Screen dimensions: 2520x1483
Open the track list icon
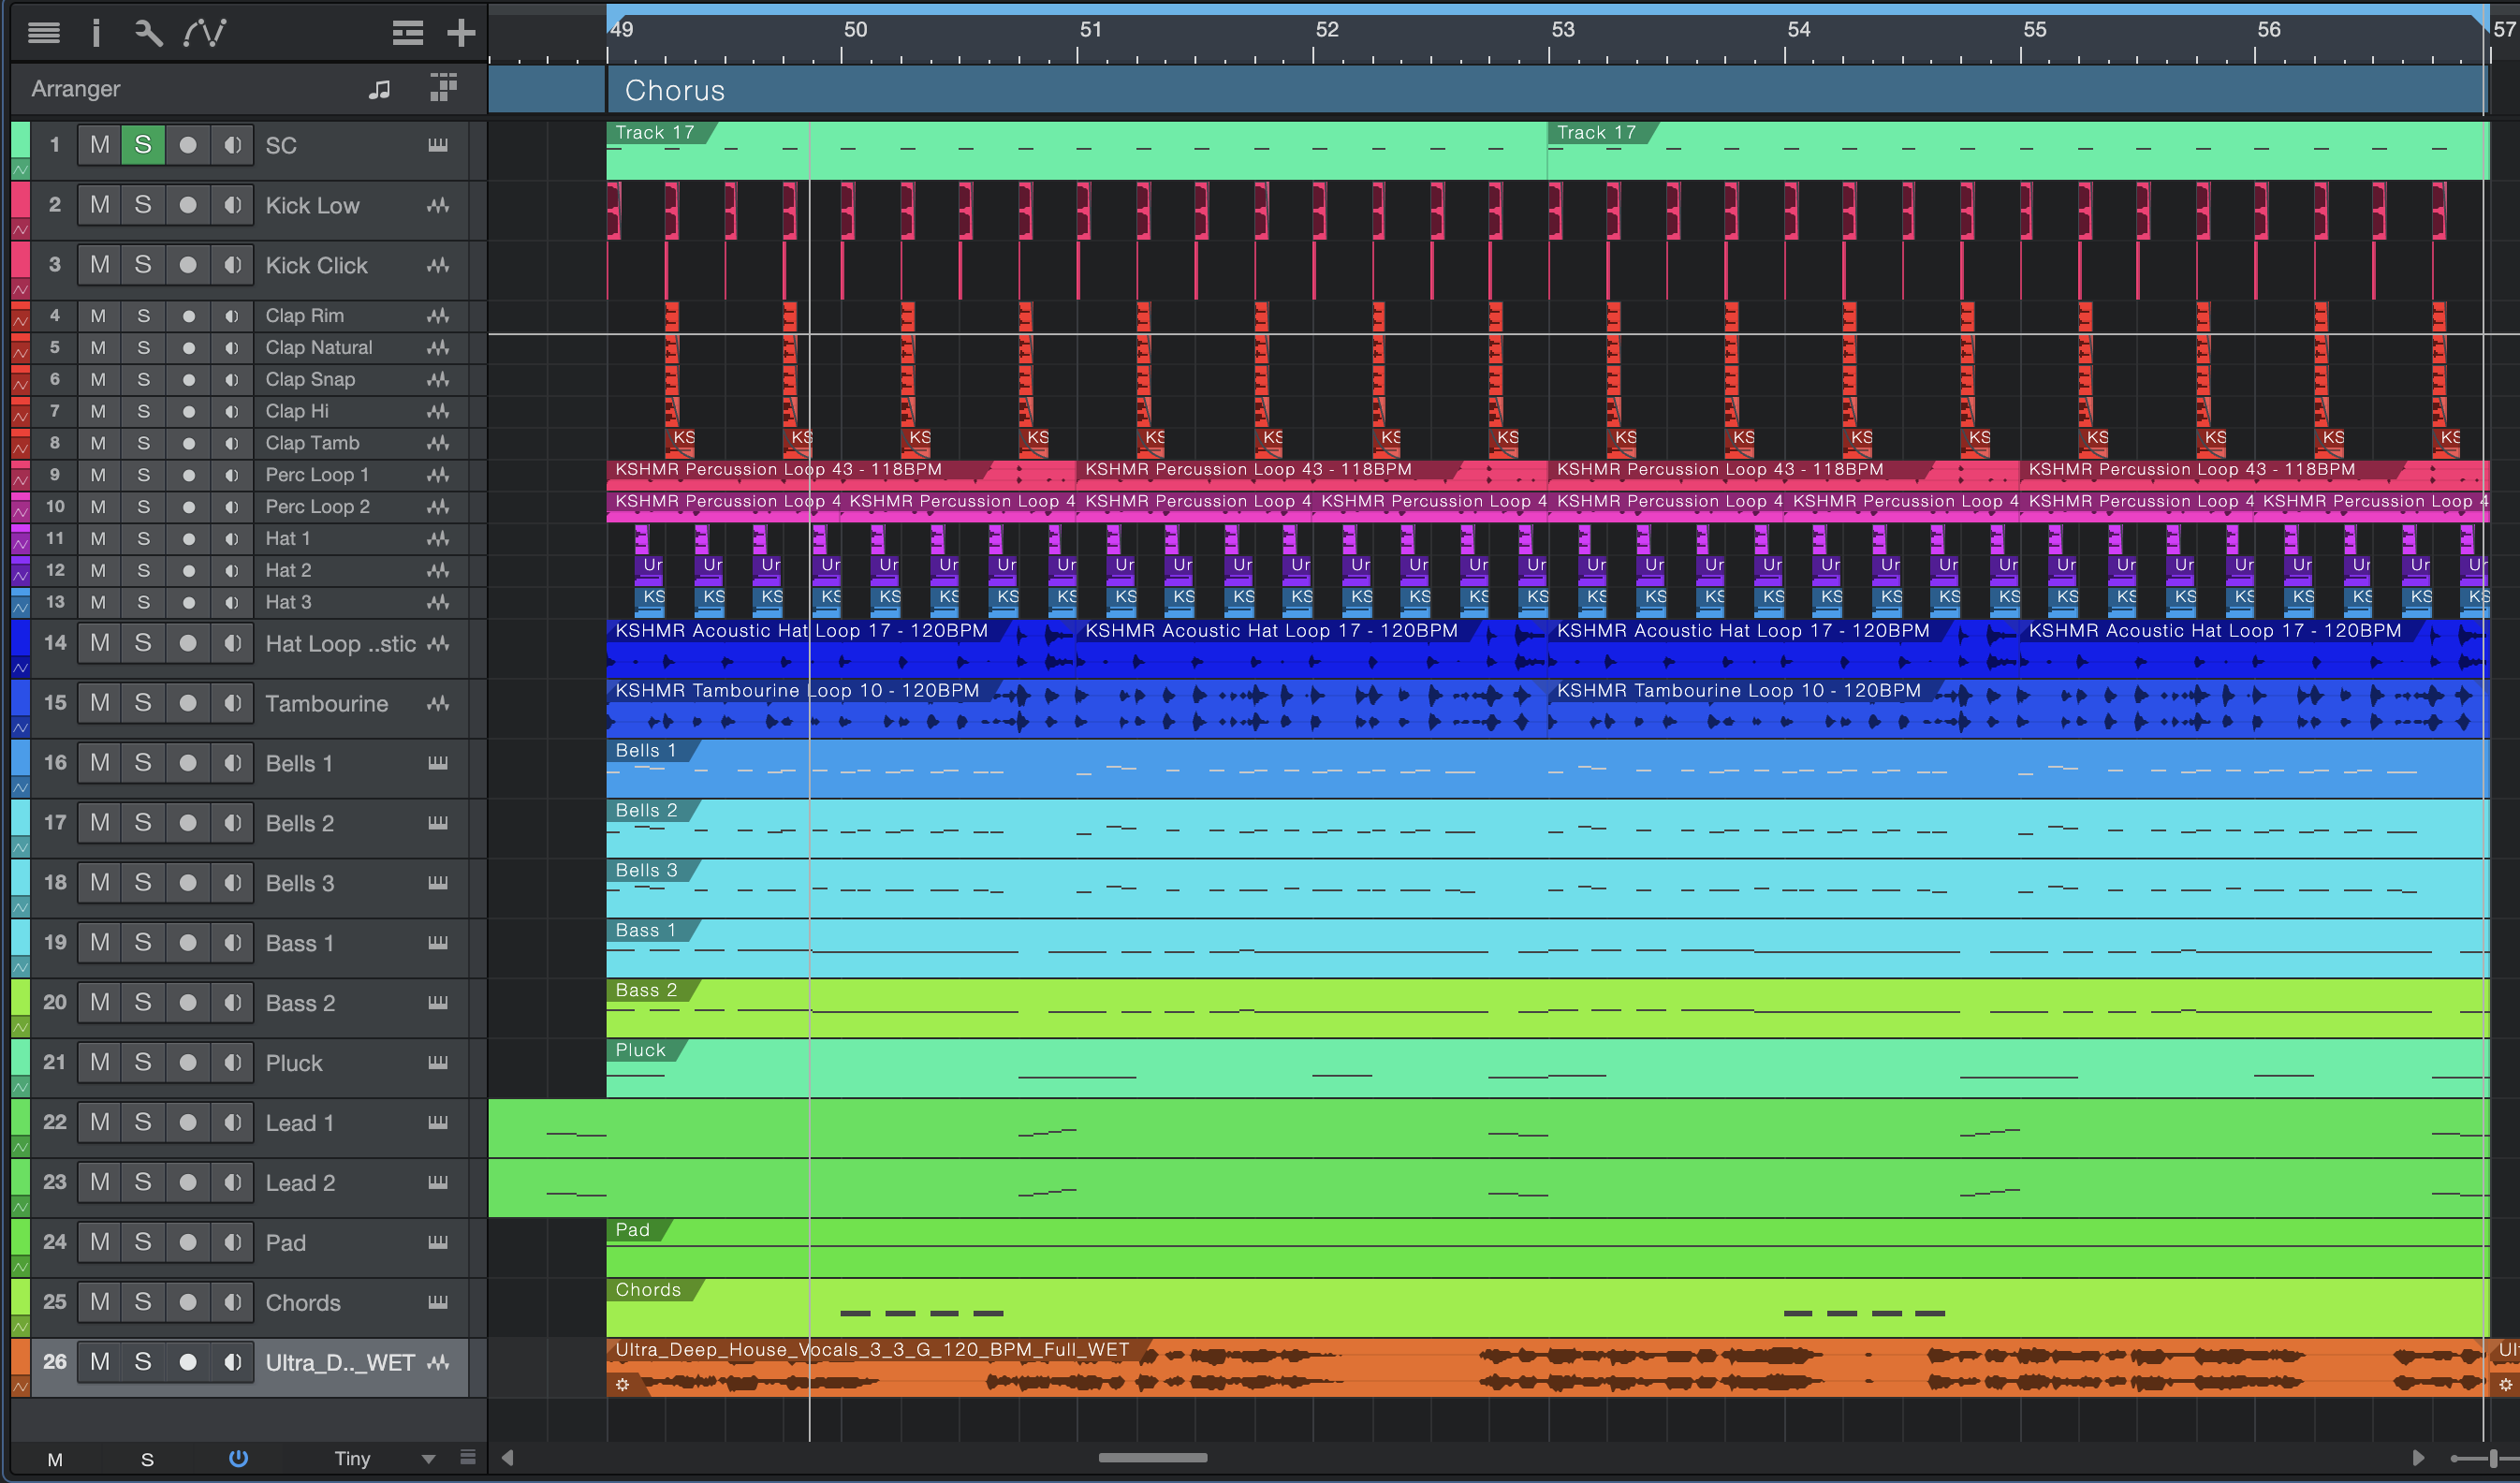point(43,33)
